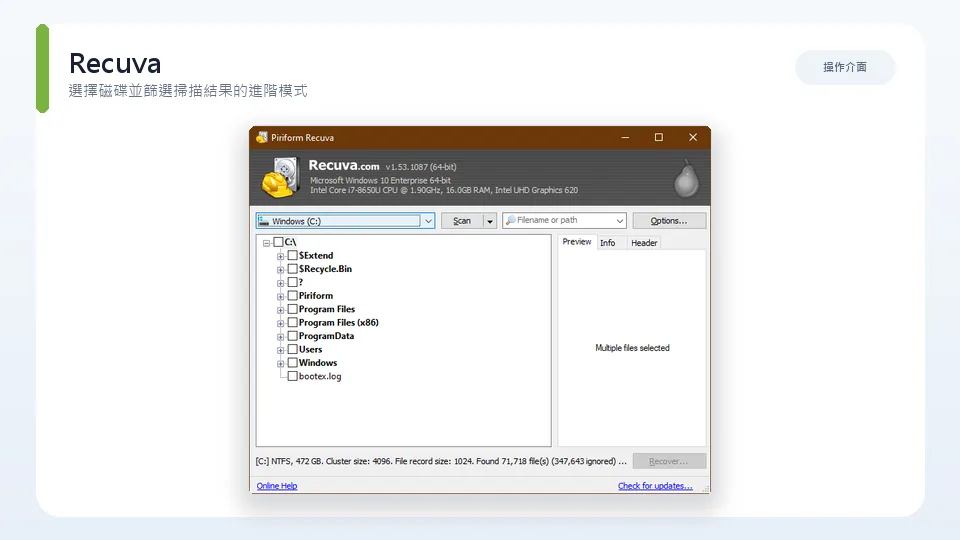
Task: Expand the ? folder node
Action: coord(280,283)
